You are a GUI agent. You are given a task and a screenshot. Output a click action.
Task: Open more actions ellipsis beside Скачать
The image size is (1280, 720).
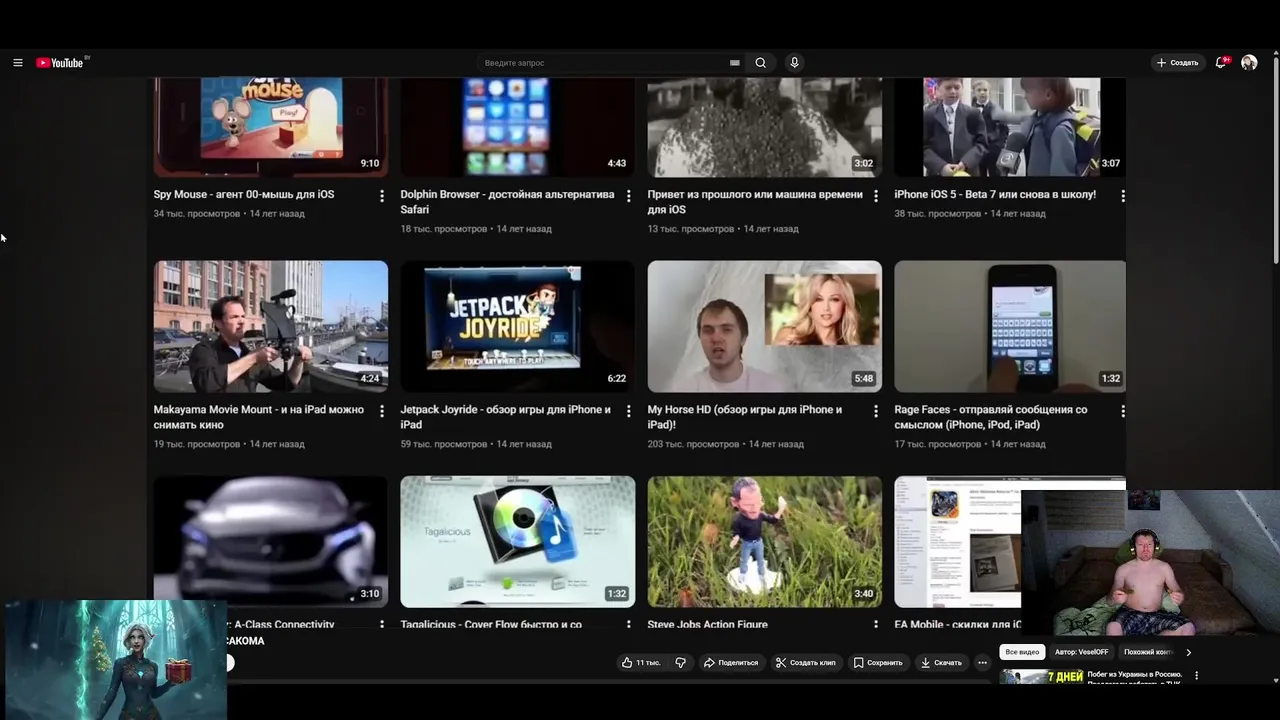pyautogui.click(x=982, y=662)
